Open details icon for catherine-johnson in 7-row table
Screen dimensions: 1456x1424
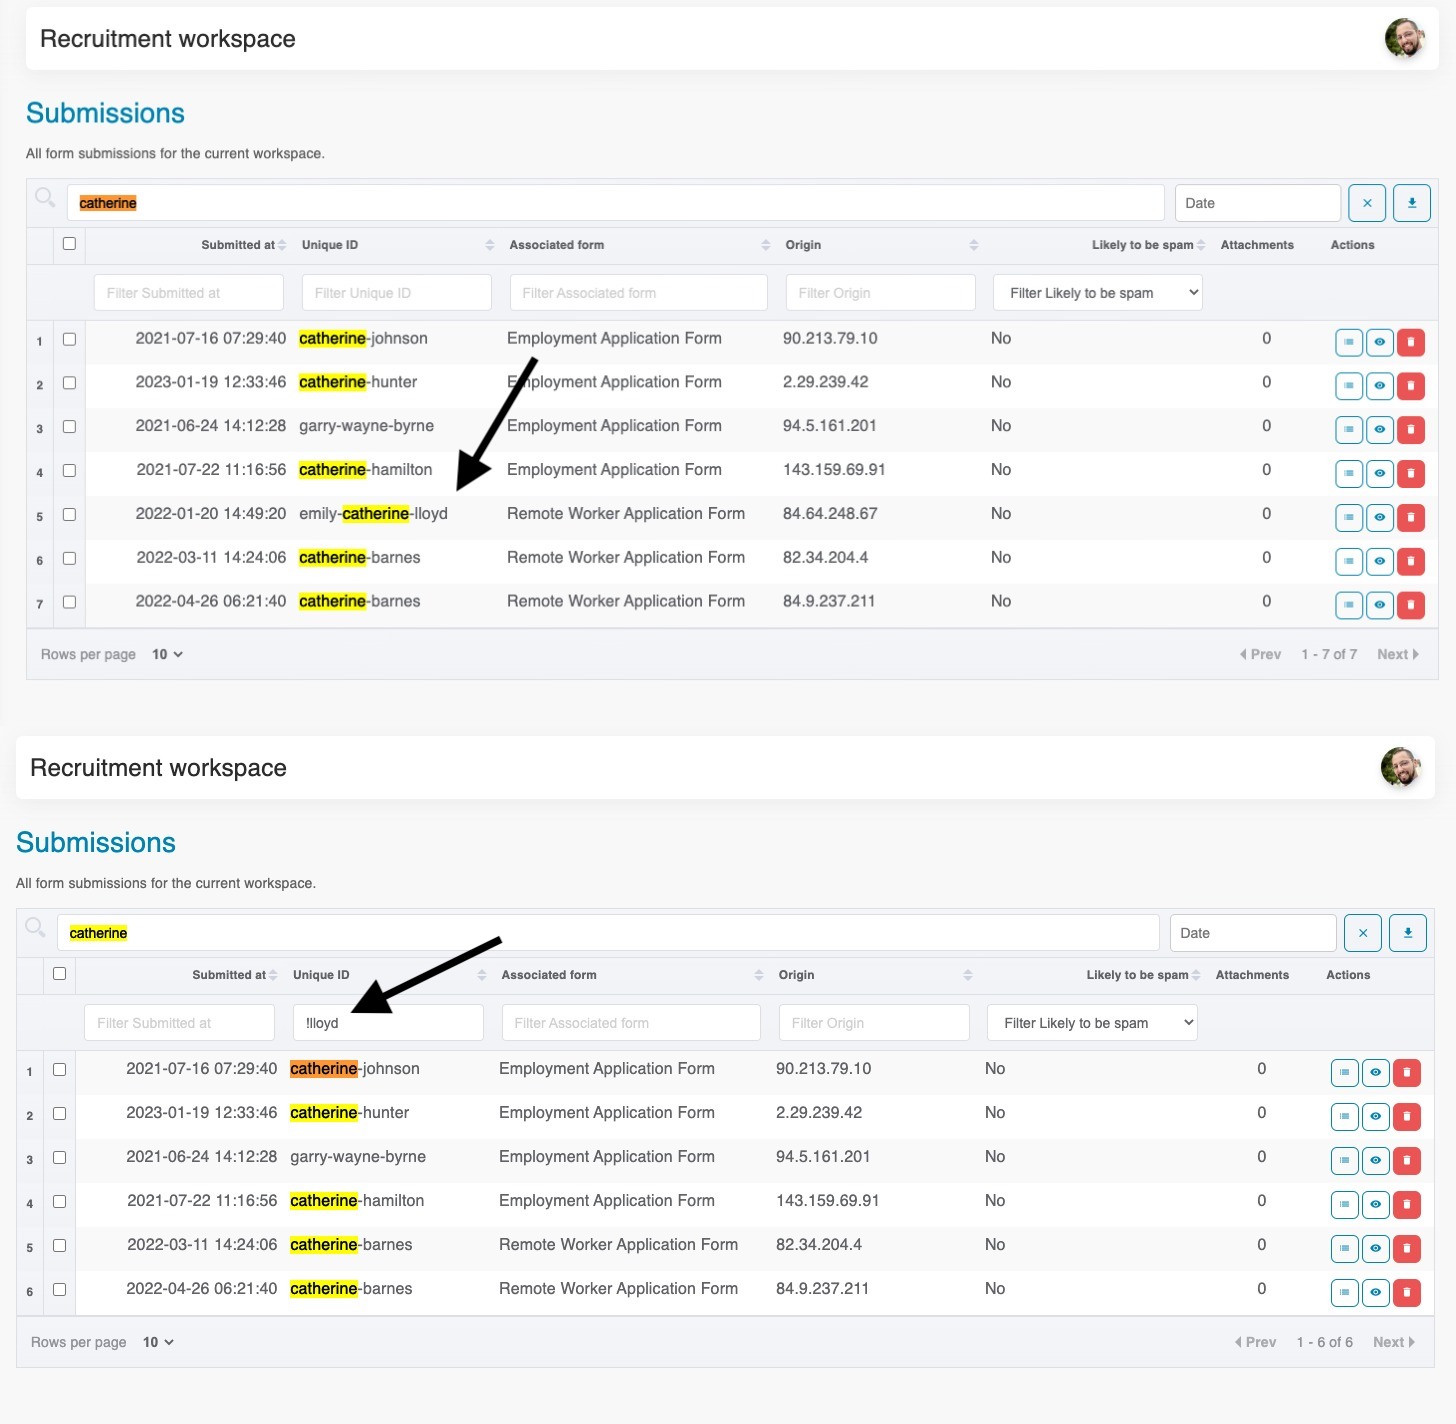click(1349, 343)
